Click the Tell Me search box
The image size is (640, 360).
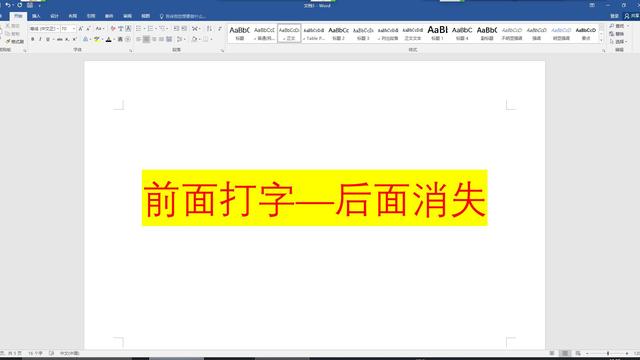coord(182,16)
